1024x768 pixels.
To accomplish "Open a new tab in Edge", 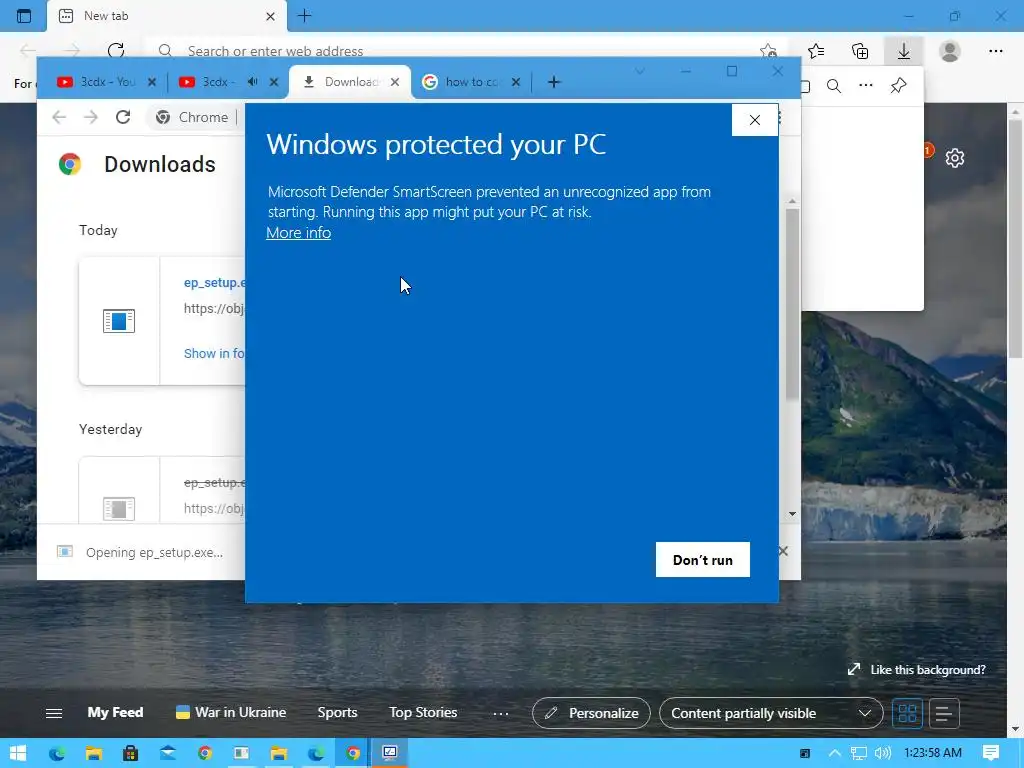I will click(304, 16).
